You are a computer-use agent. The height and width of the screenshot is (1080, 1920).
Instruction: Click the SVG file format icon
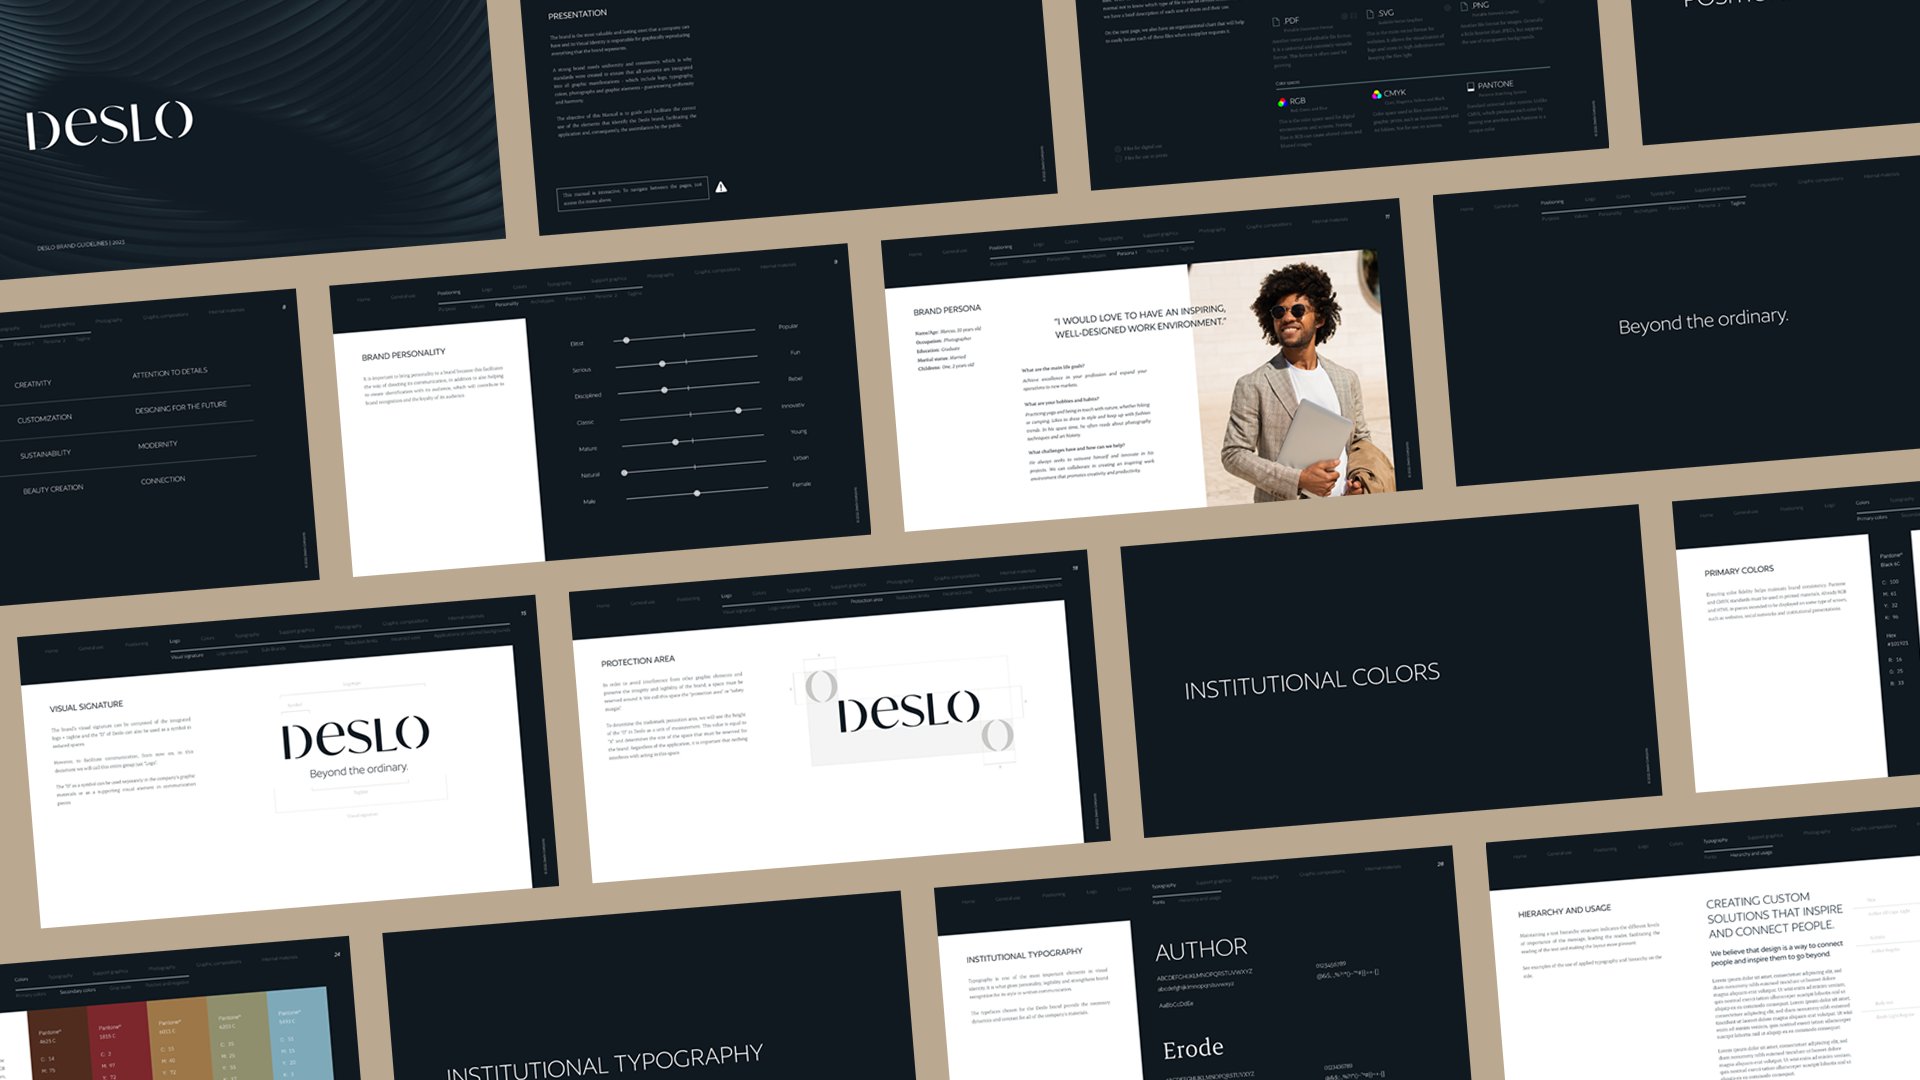coord(1370,15)
